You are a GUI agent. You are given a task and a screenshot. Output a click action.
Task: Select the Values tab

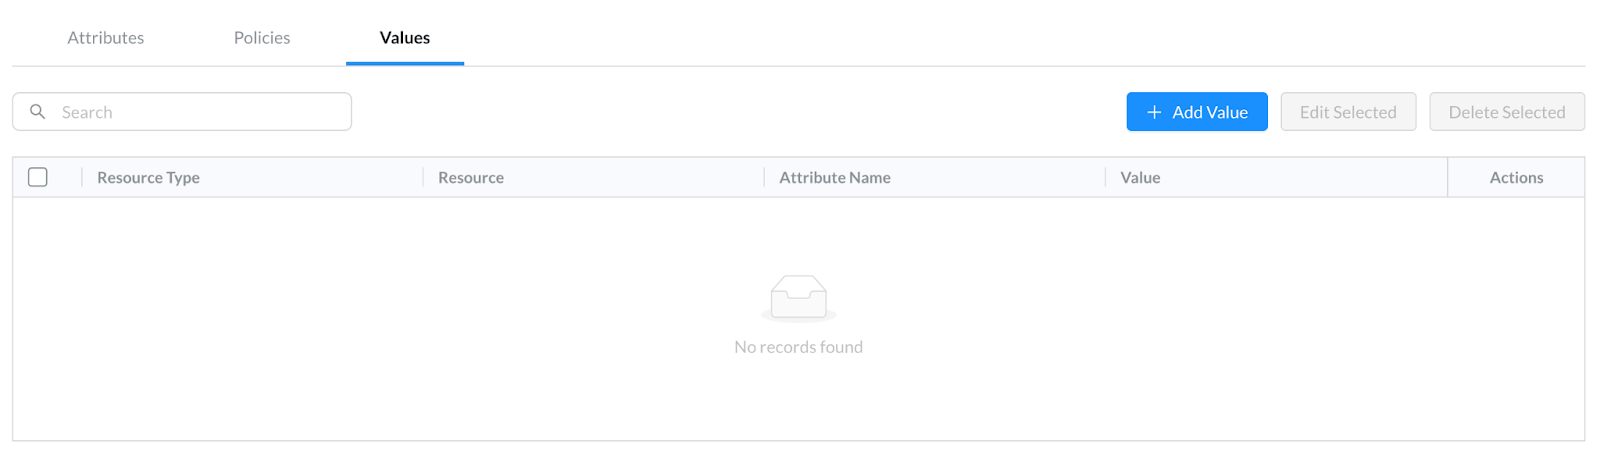point(405,37)
